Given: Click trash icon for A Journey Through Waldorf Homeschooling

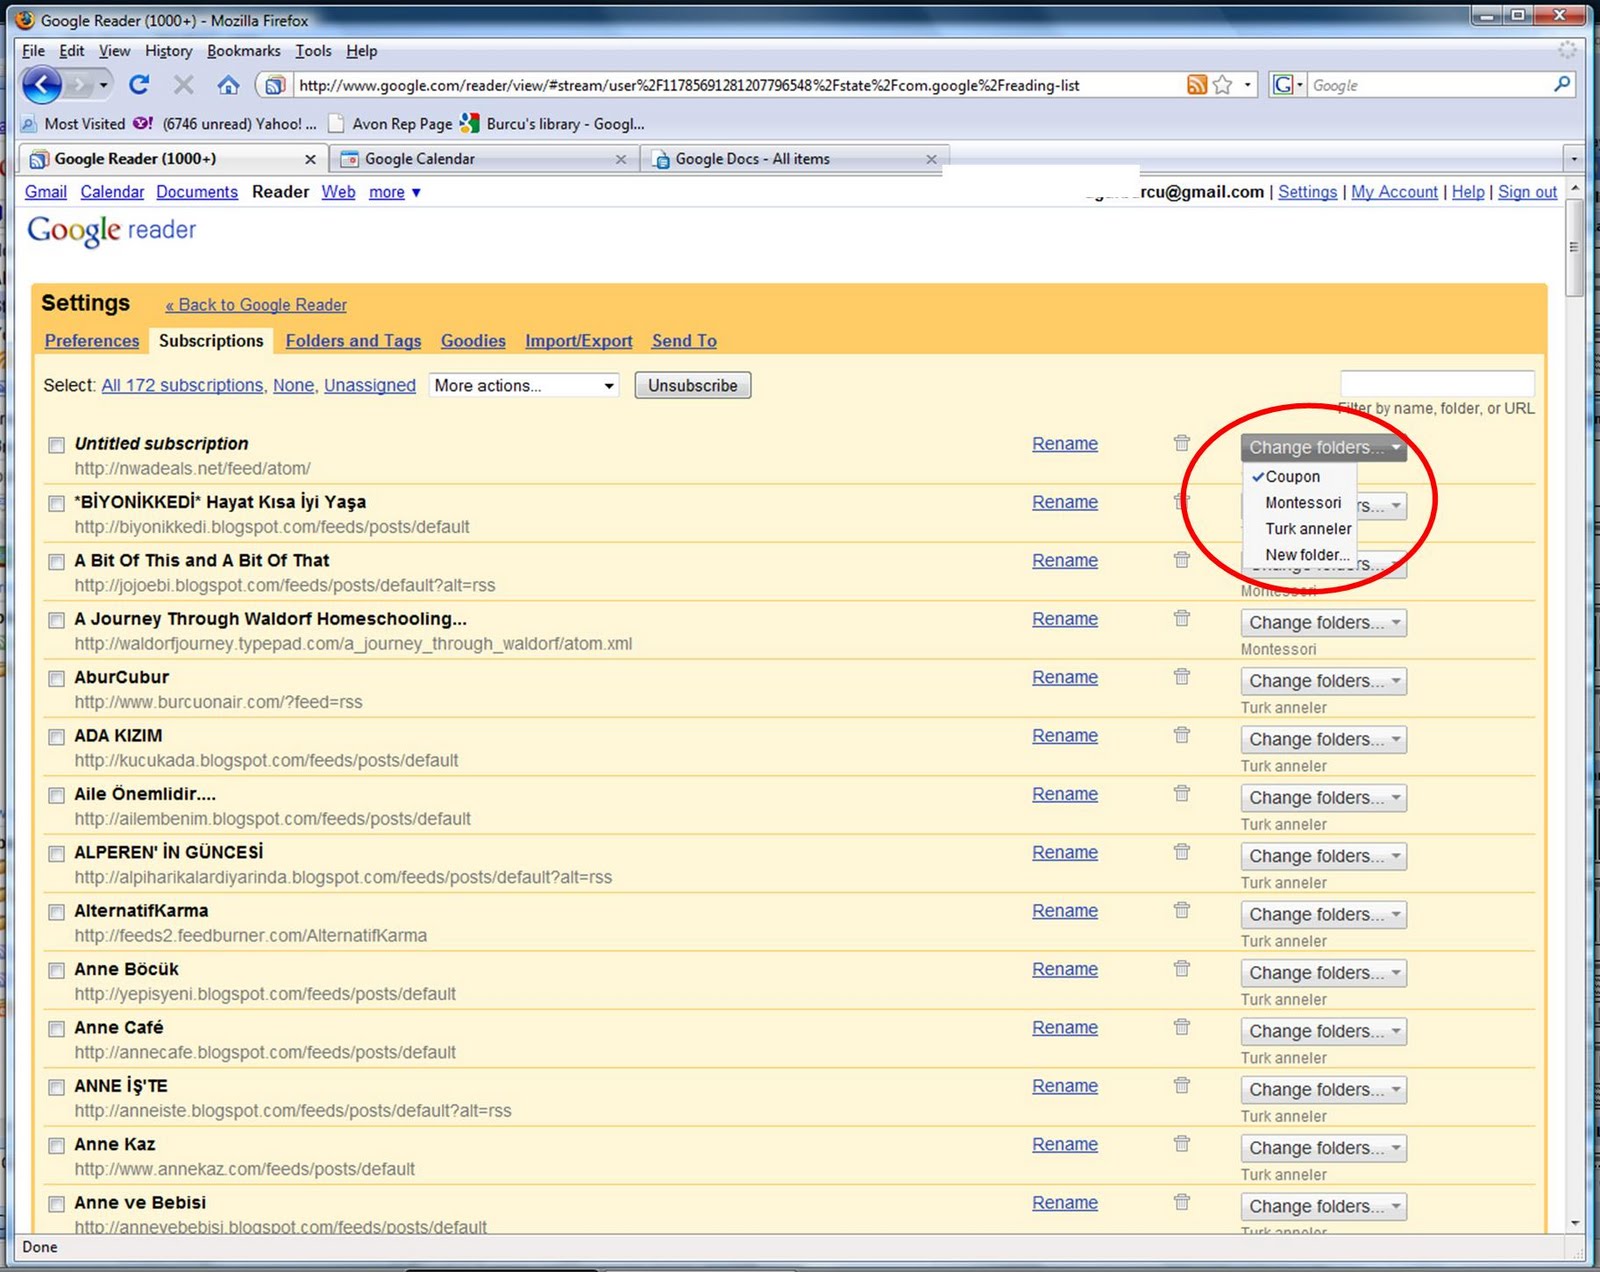Looking at the screenshot, I should tap(1182, 618).
